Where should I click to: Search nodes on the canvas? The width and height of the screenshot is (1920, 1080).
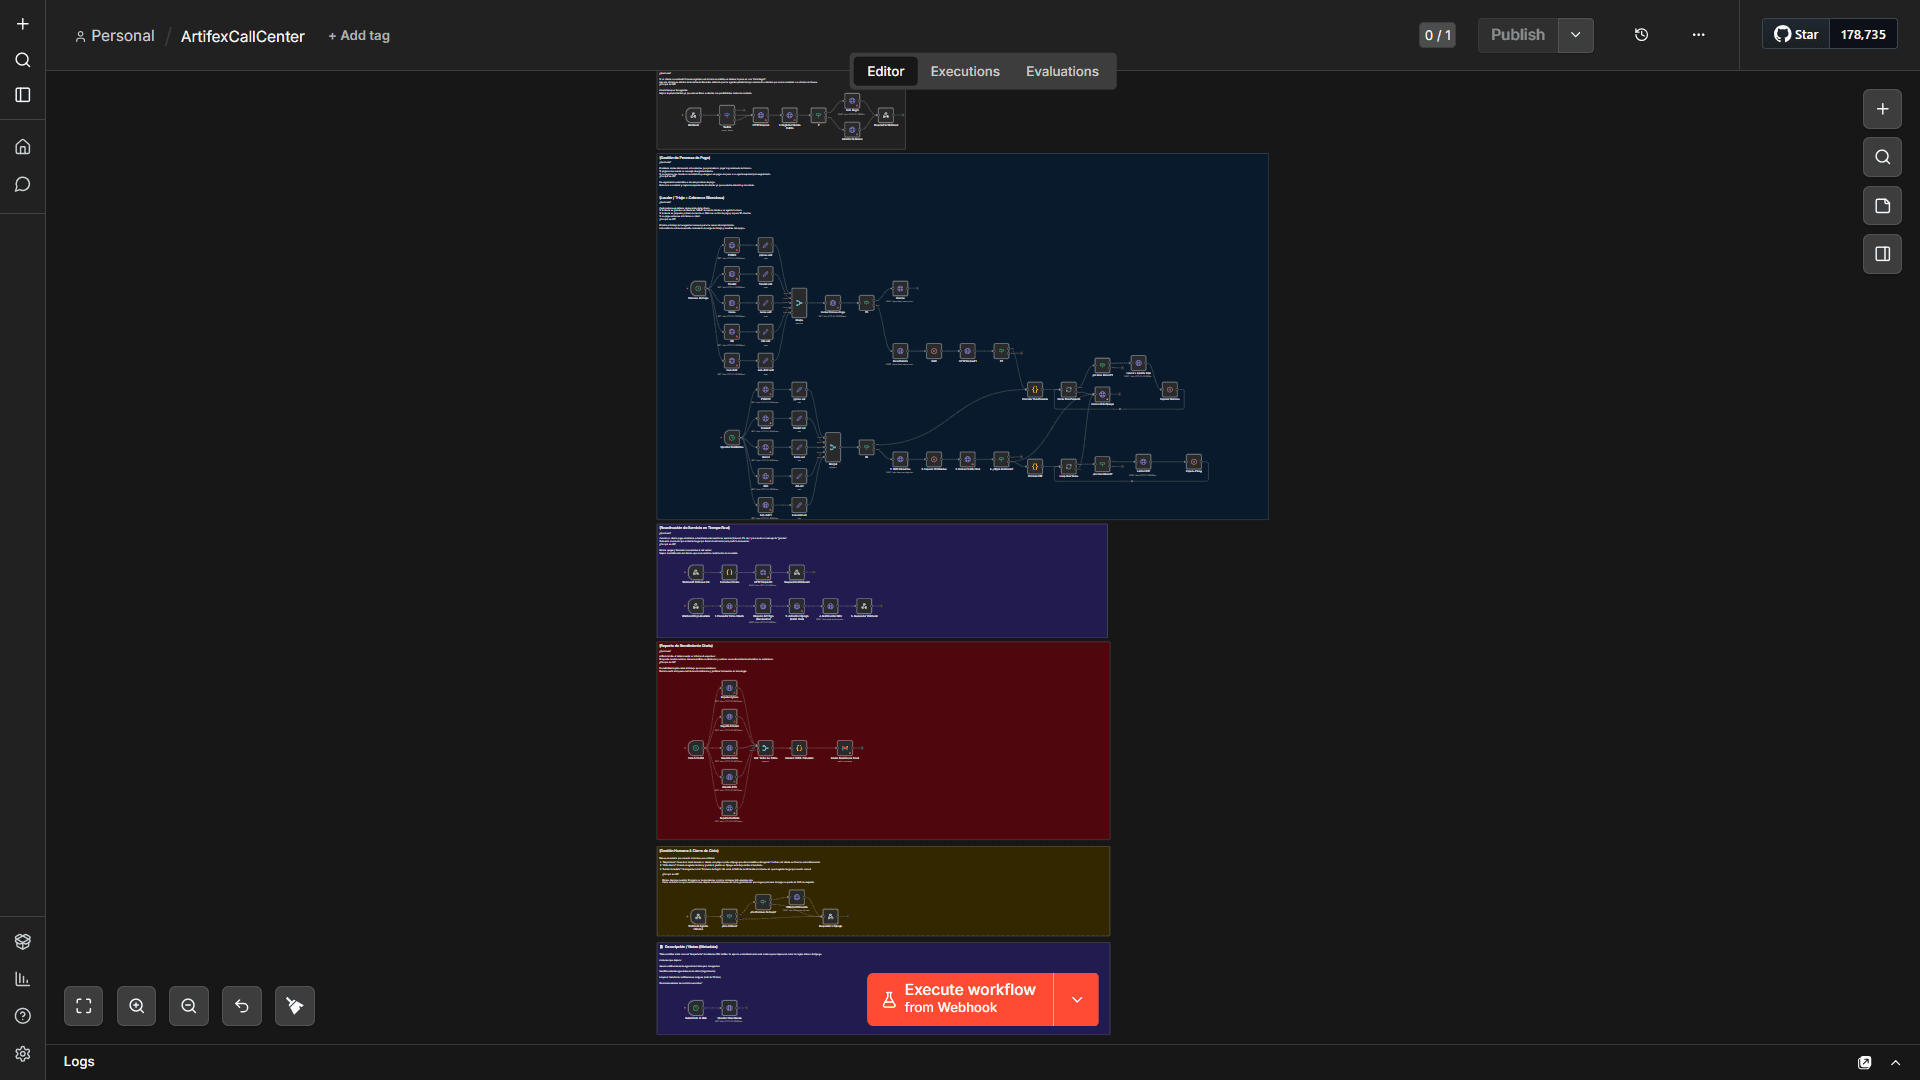(1883, 157)
